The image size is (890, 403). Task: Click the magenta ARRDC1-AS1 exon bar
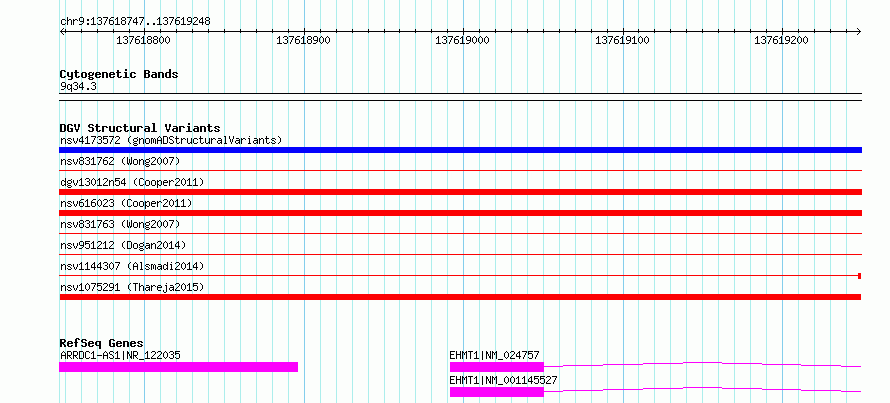[178, 367]
